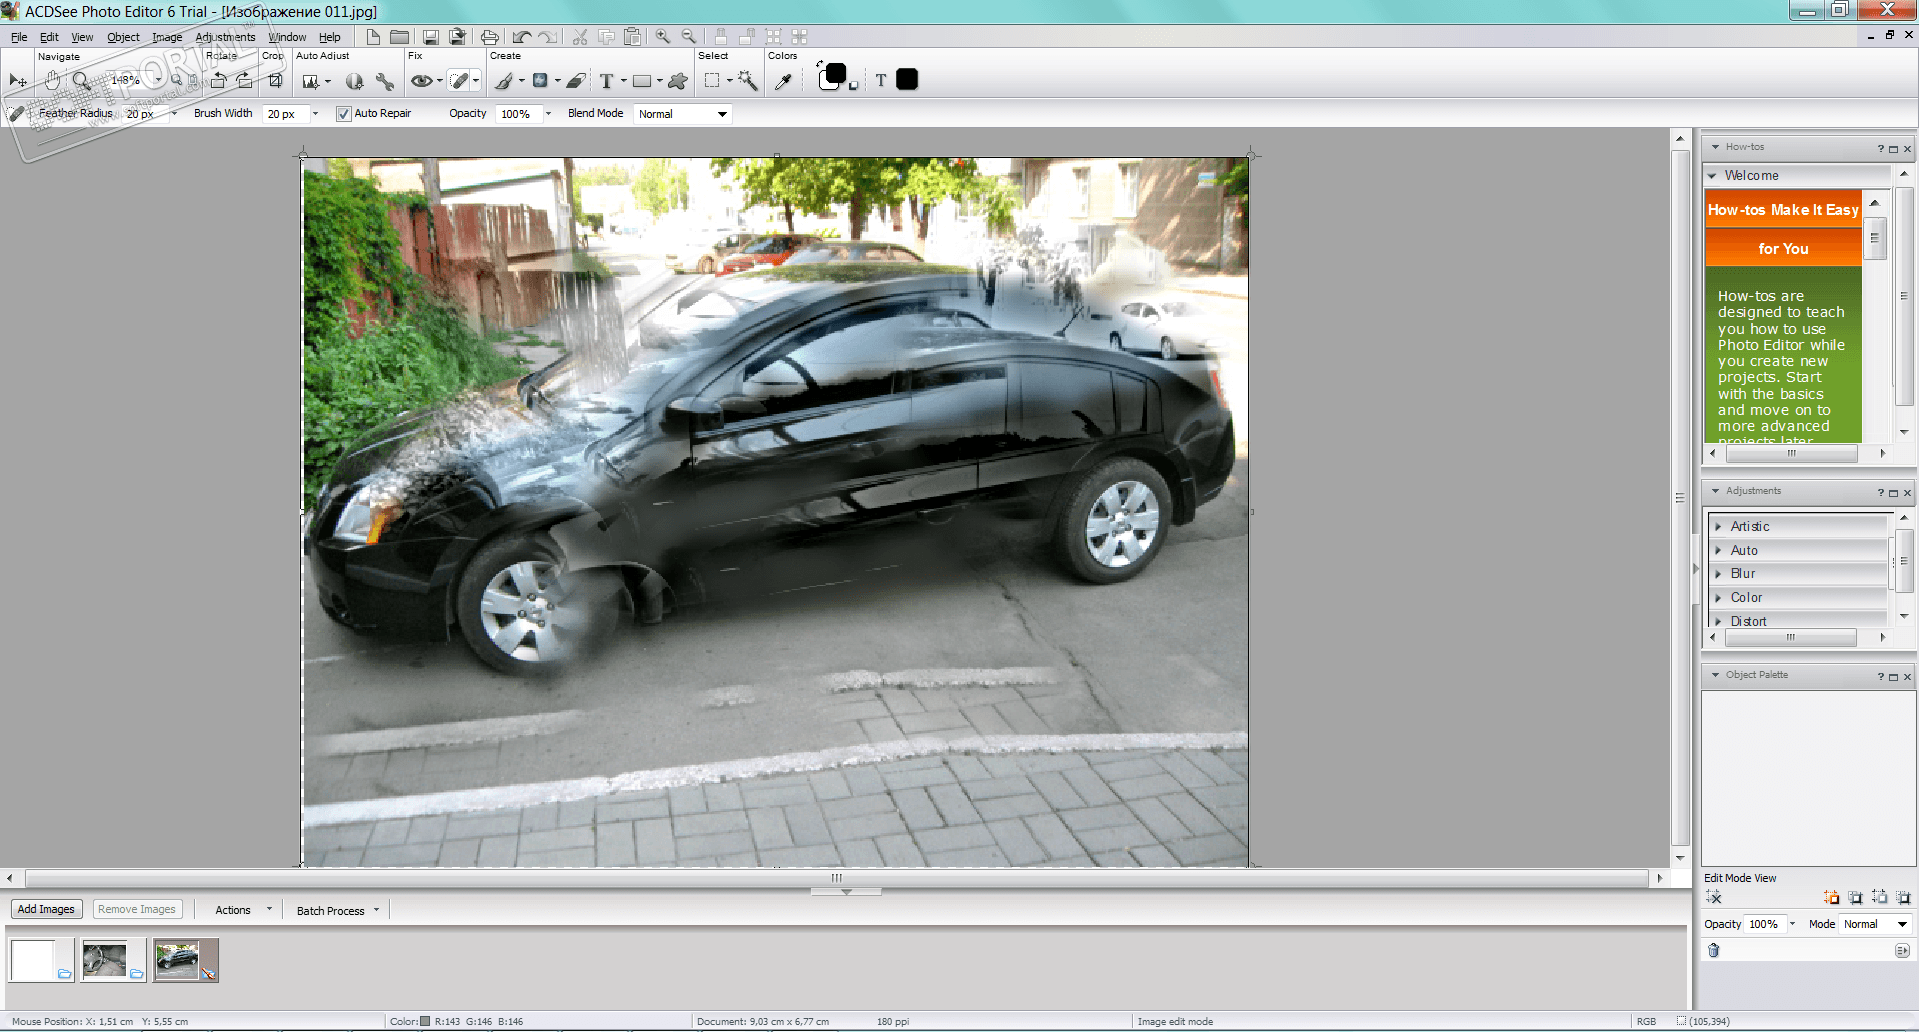1919x1032 pixels.
Task: Uncheck the Auto Repair checkbox
Action: pos(343,114)
